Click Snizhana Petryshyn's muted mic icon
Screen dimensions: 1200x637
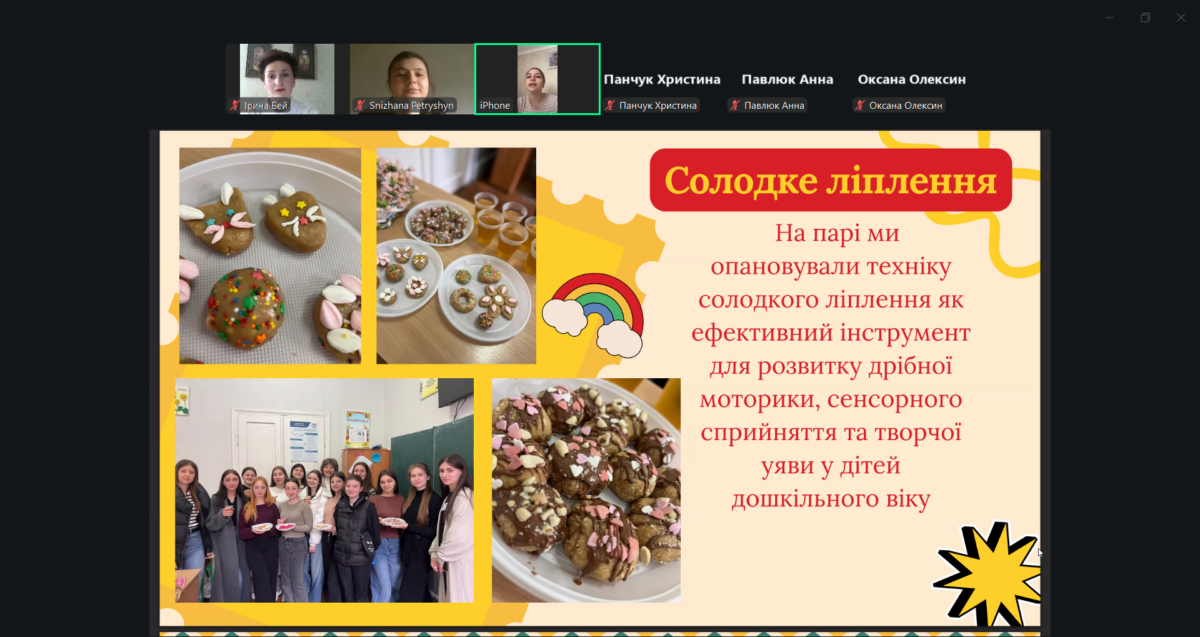[360, 105]
